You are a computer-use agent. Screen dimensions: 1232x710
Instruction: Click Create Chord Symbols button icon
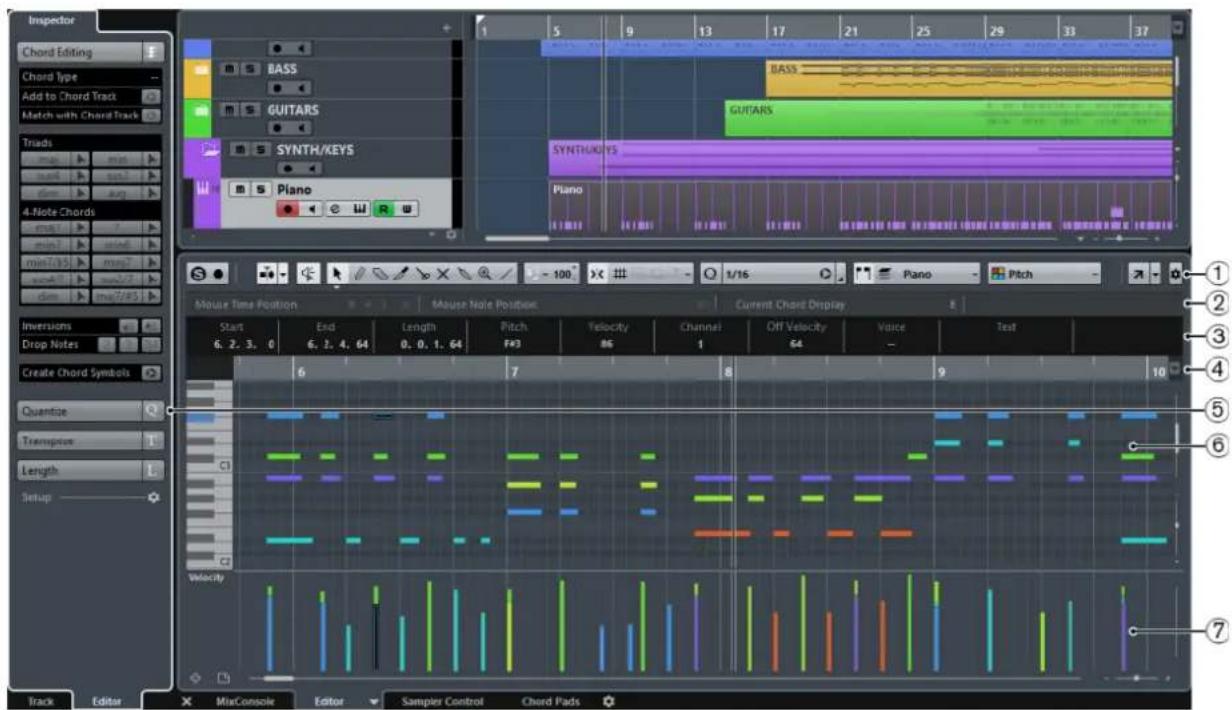coord(151,372)
